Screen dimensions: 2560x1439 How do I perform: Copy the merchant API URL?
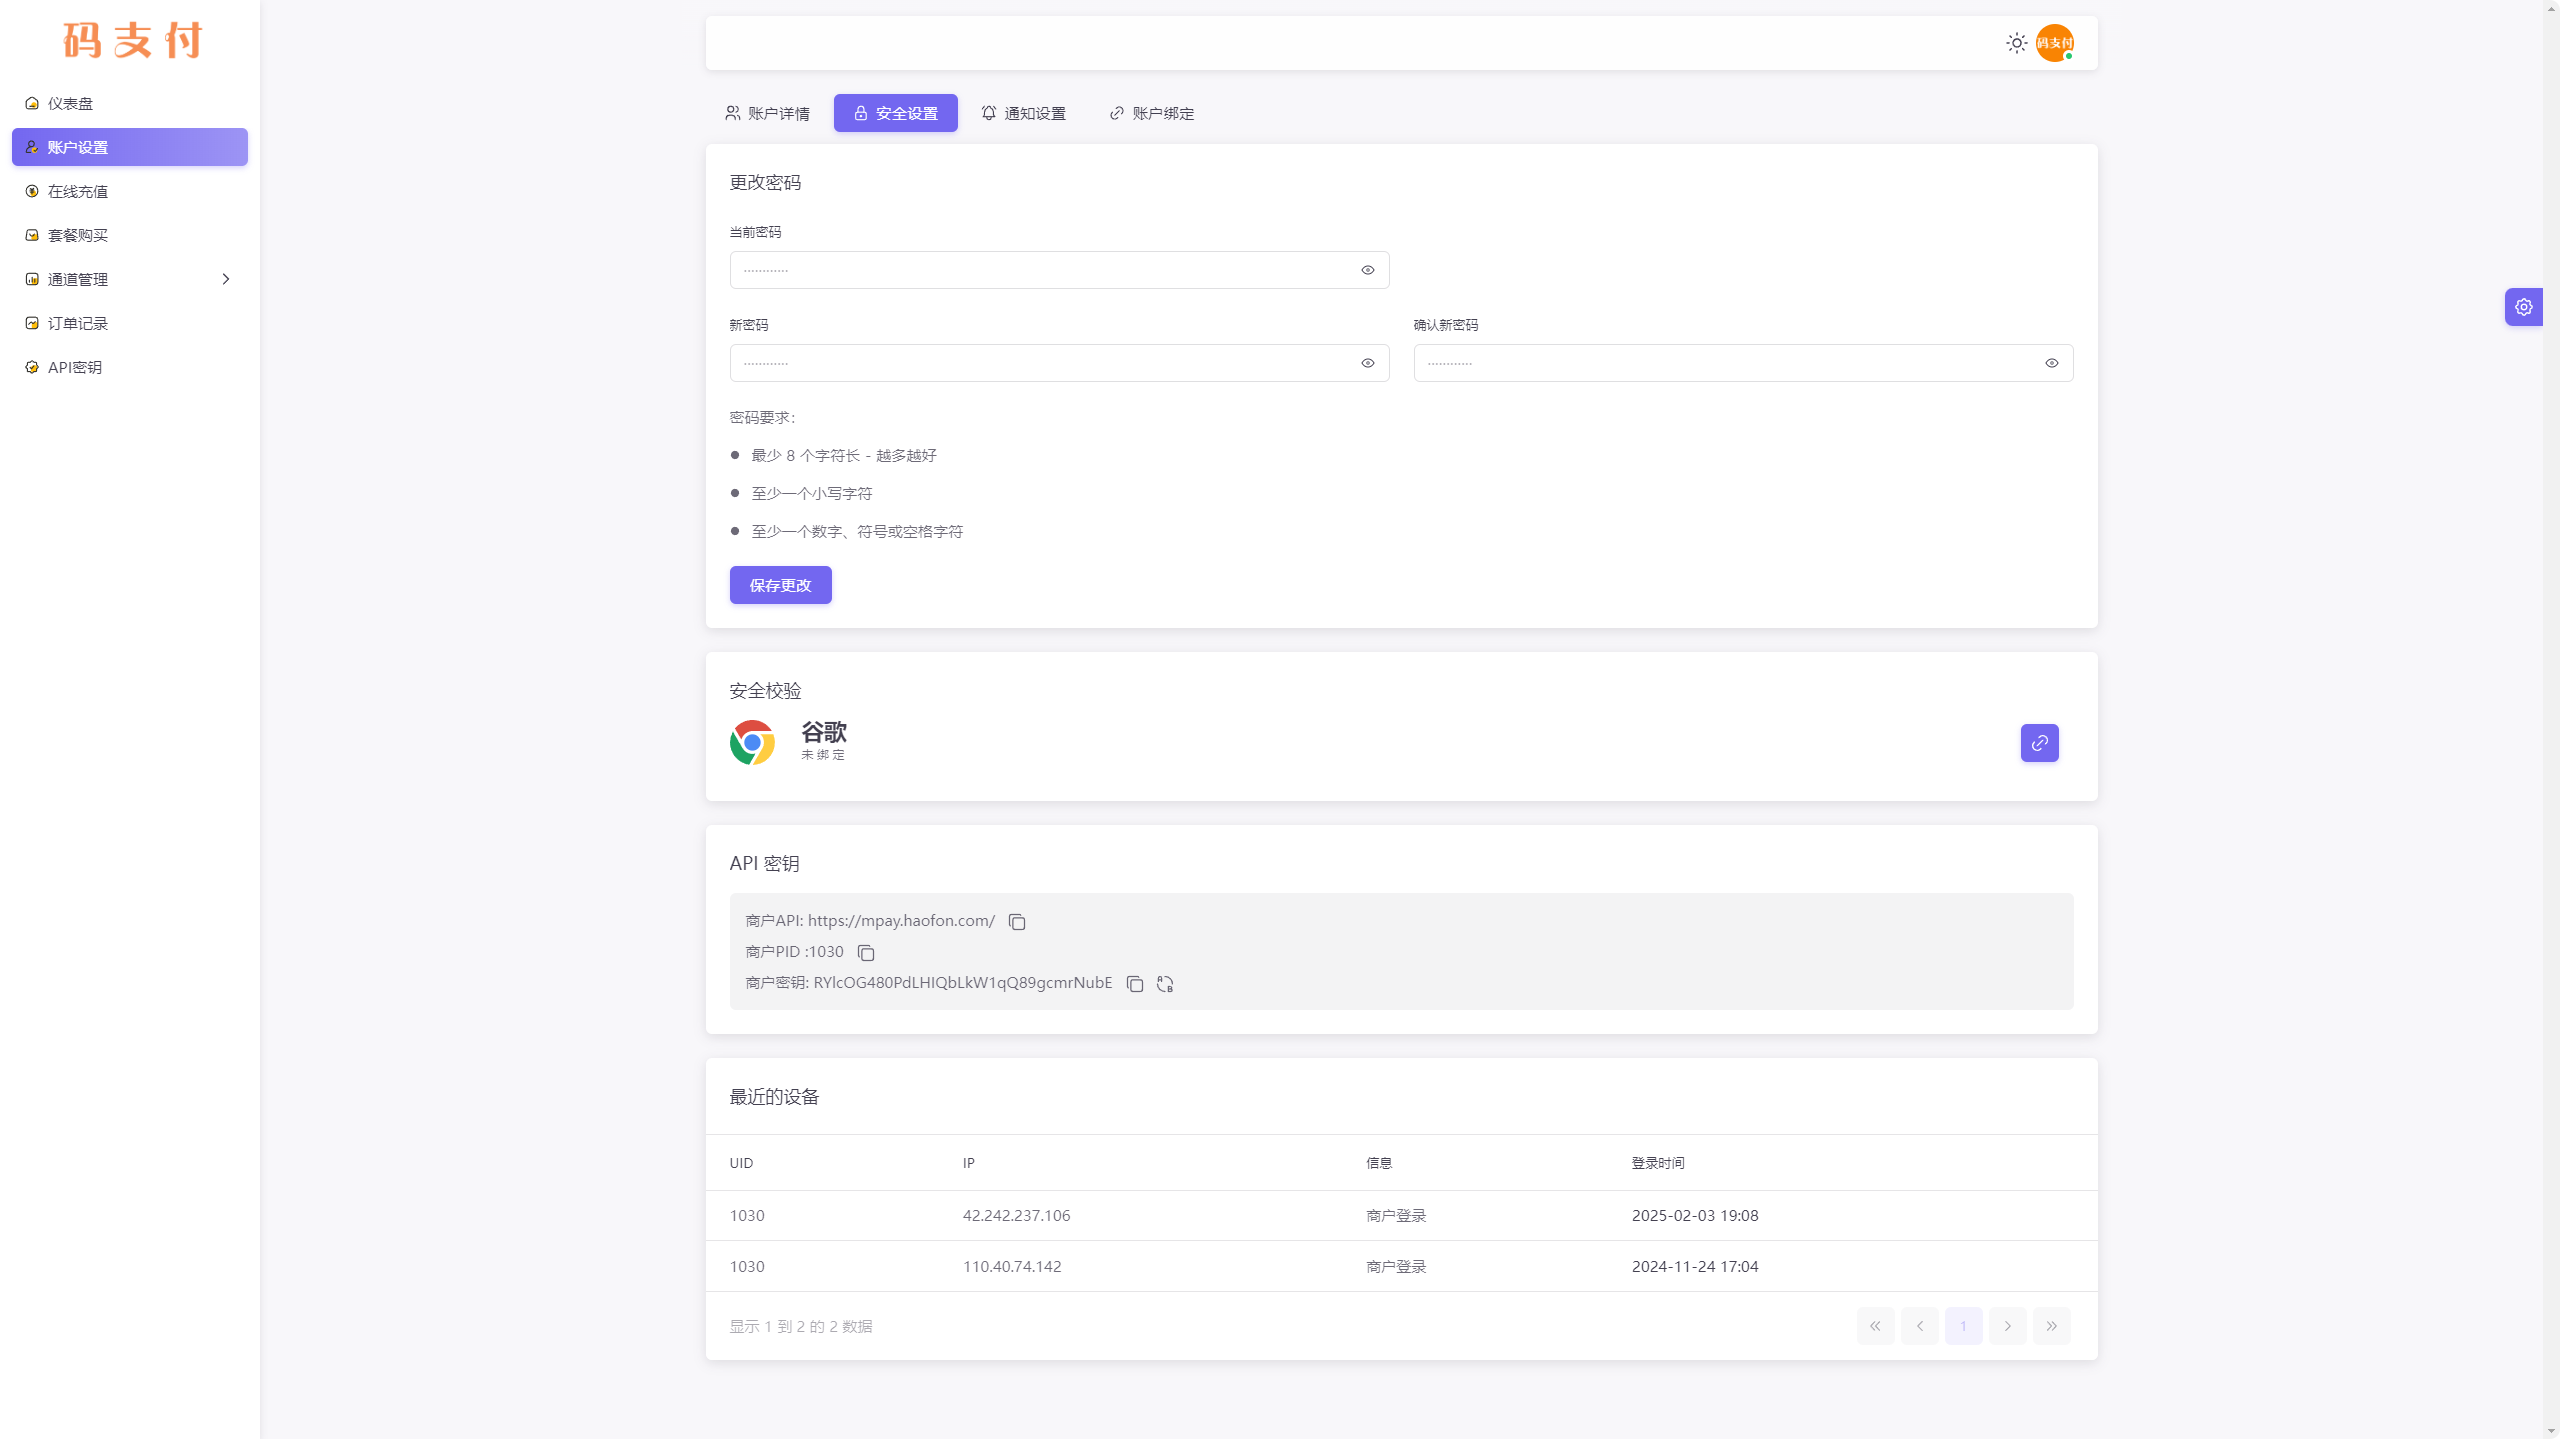click(1017, 922)
